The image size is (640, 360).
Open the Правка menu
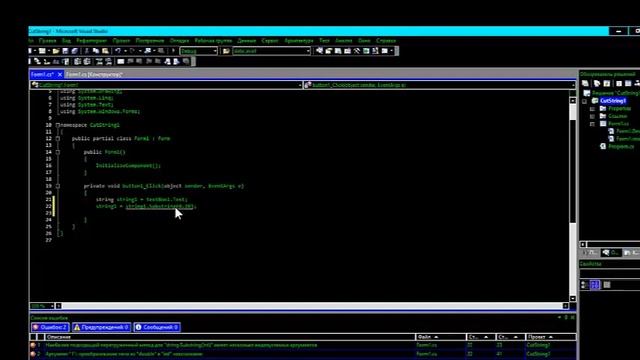[x=48, y=41]
